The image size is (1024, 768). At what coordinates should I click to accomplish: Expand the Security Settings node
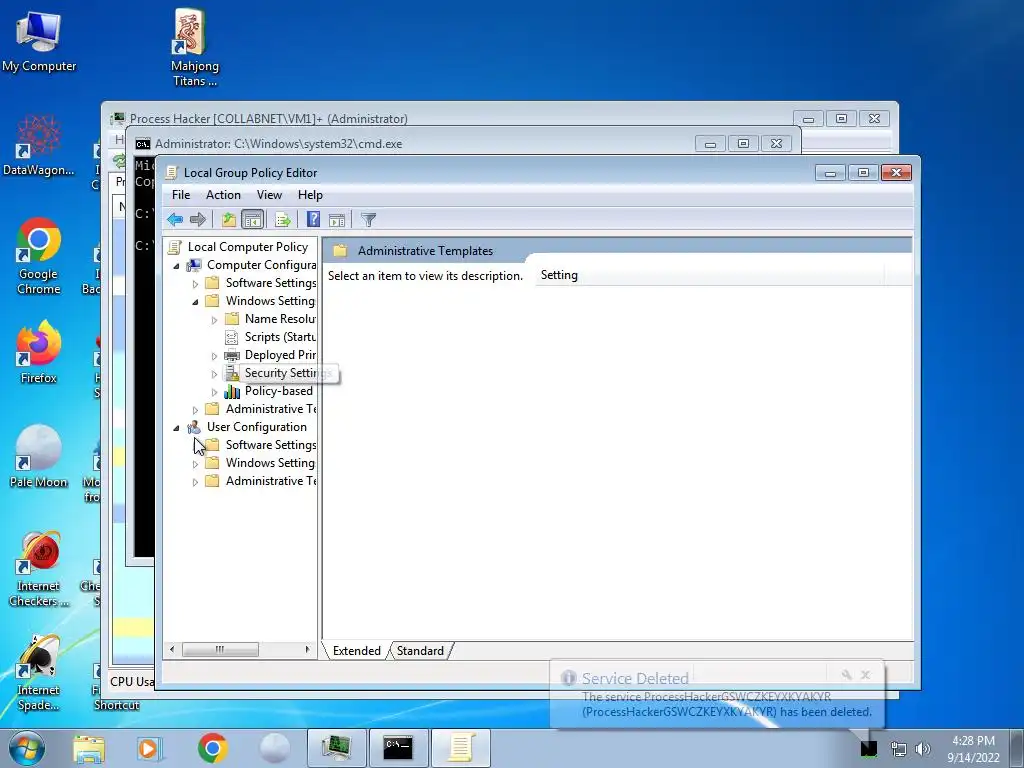214,374
